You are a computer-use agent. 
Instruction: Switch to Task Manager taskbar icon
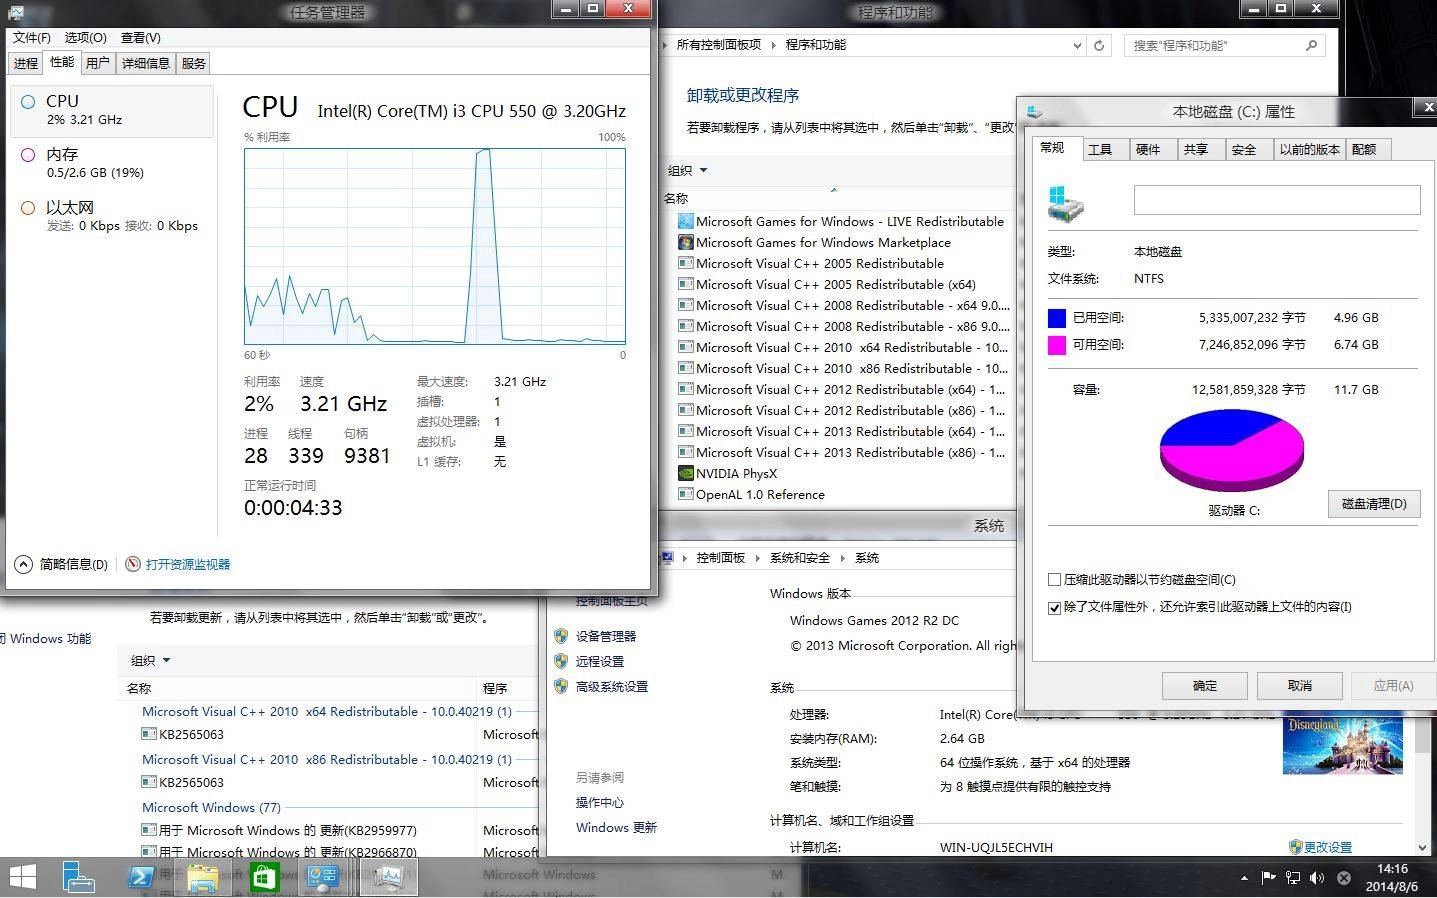[x=386, y=877]
